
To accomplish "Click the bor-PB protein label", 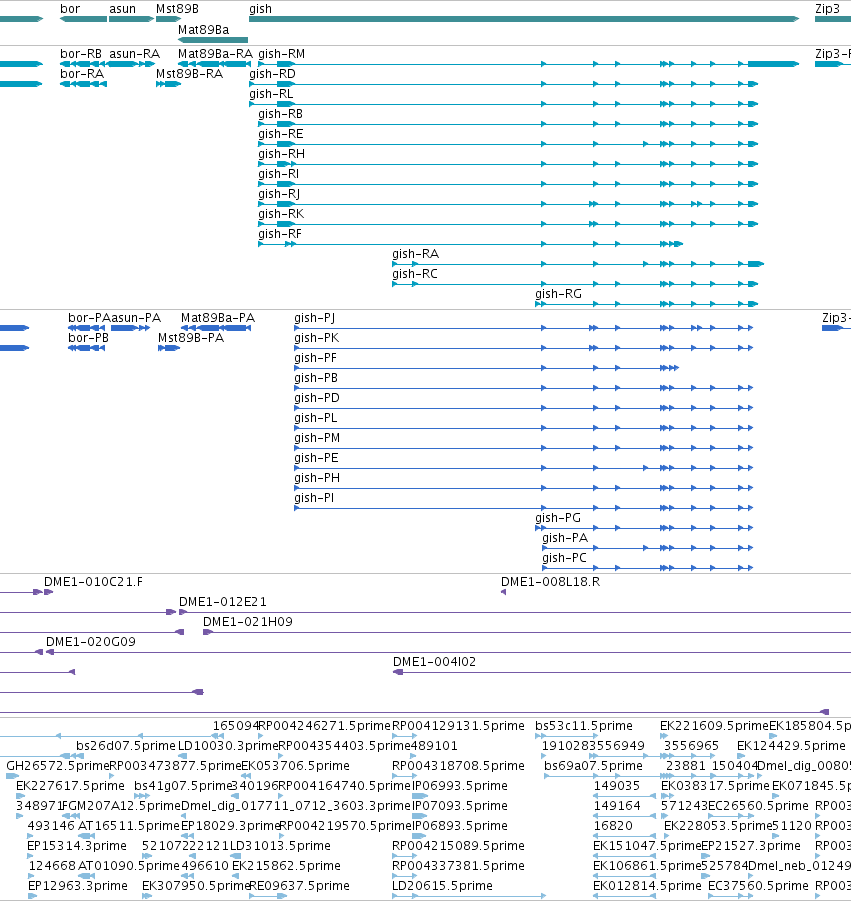I will tap(88, 338).
